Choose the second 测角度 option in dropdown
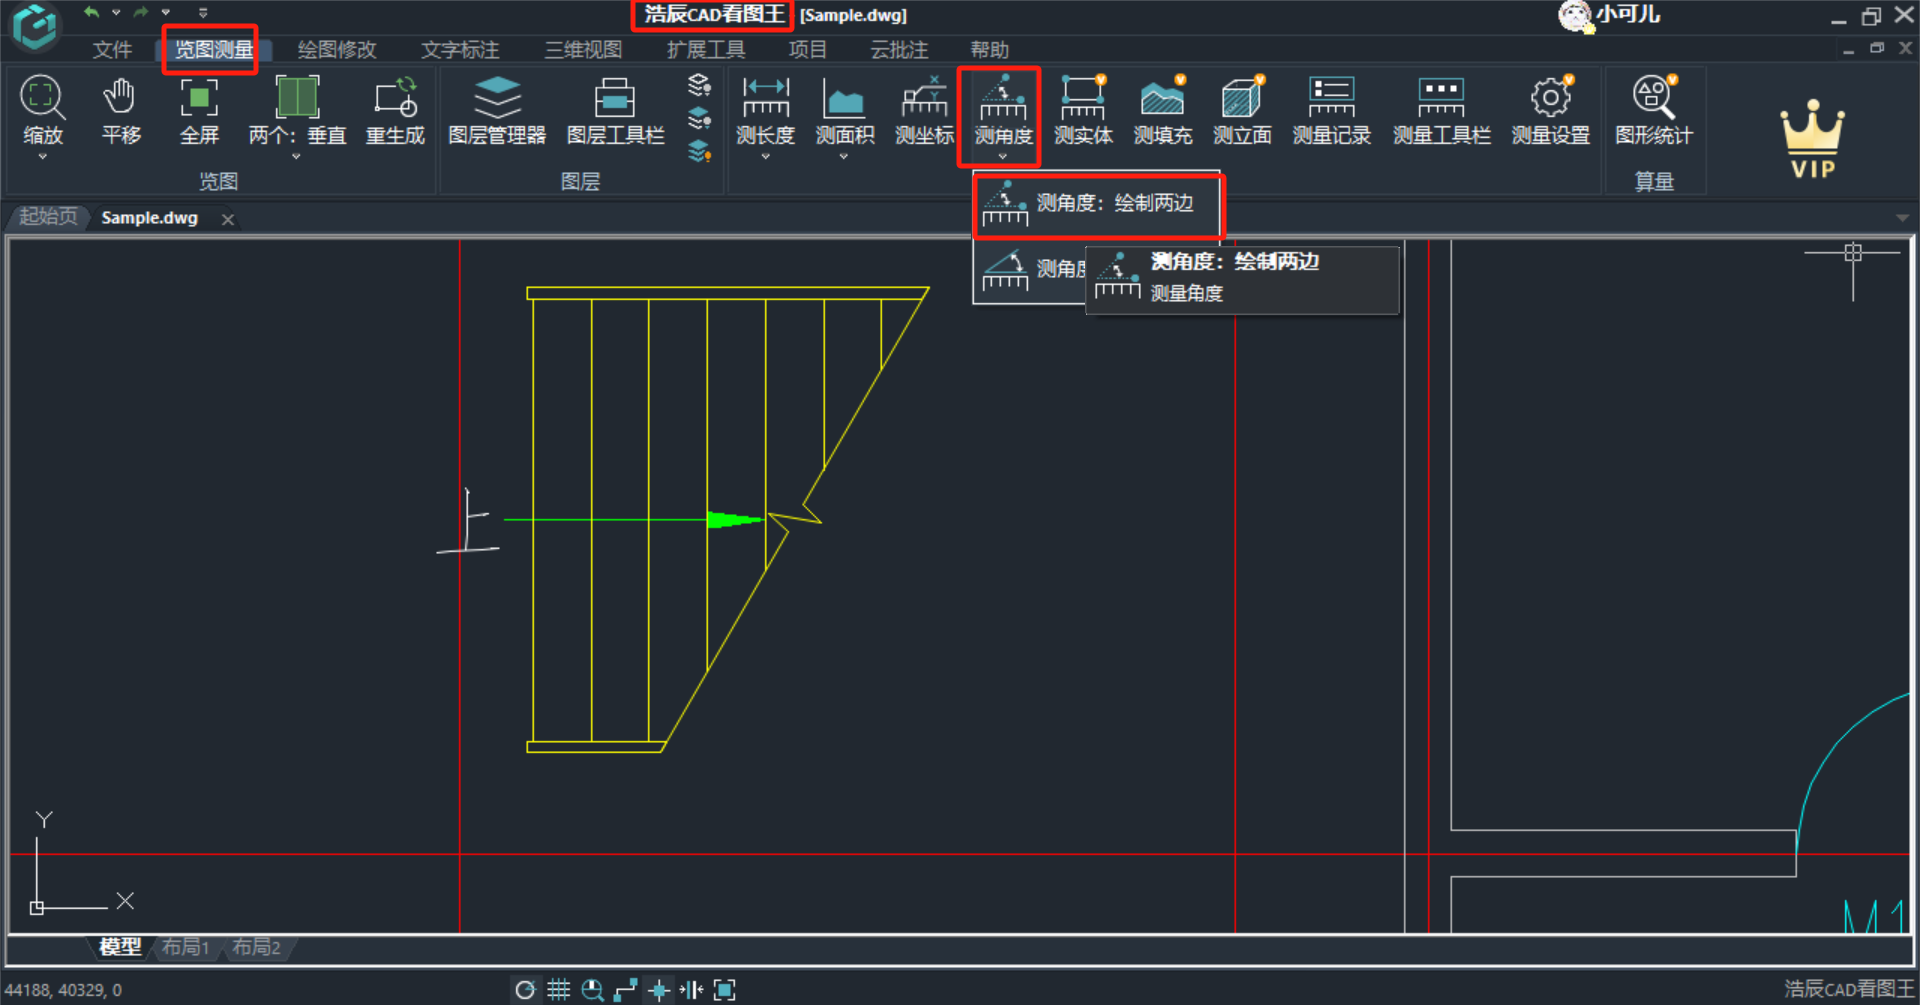Screen dimensions: 1920x1005 click(1030, 269)
